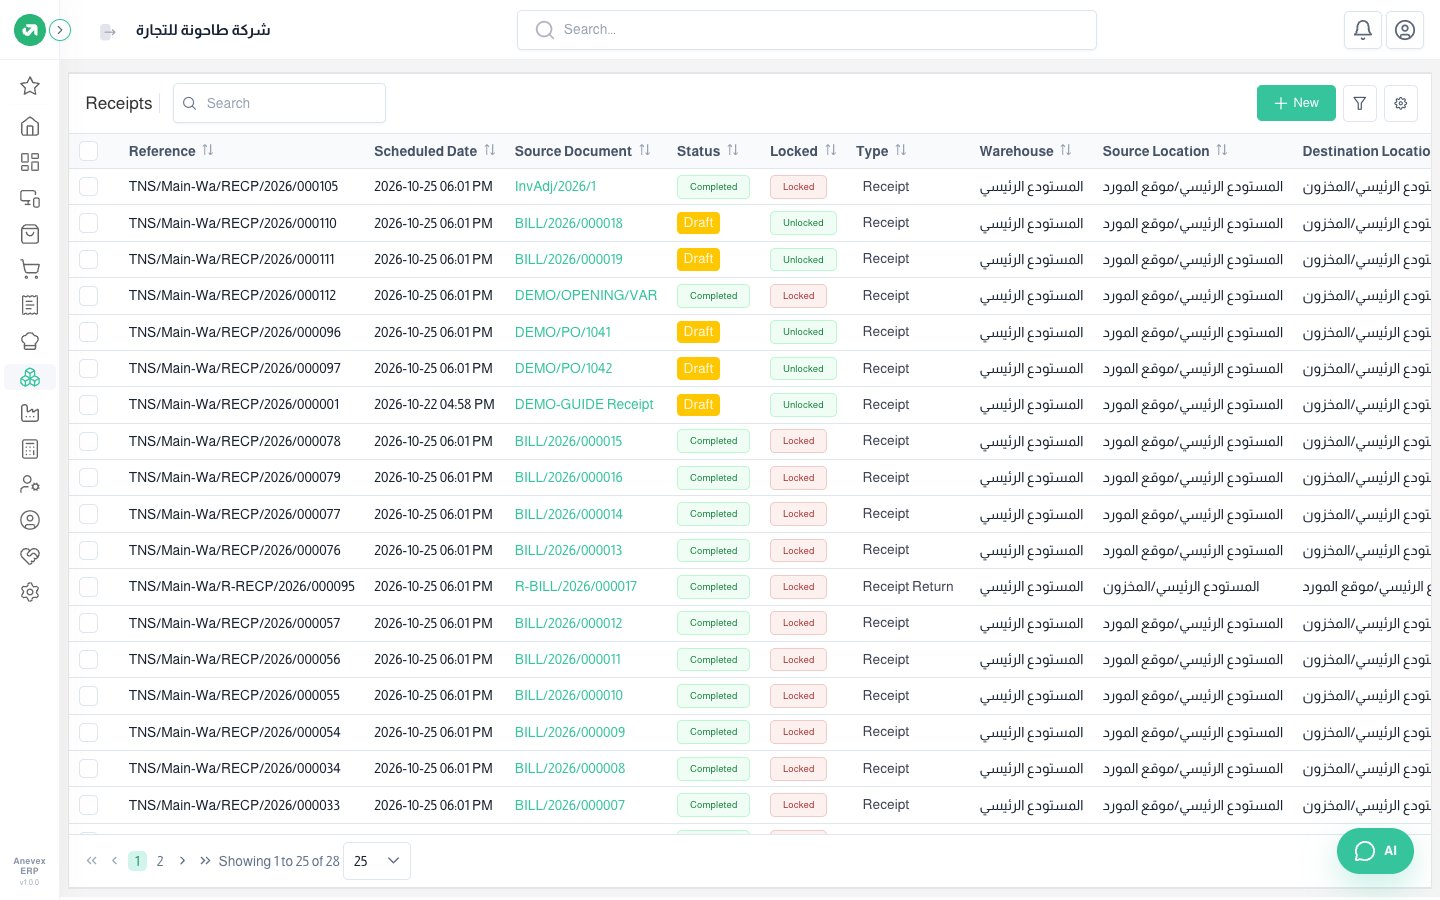Screen dimensions: 1440x900
Task: Sort by the Warehouse column
Action: 1066,150
